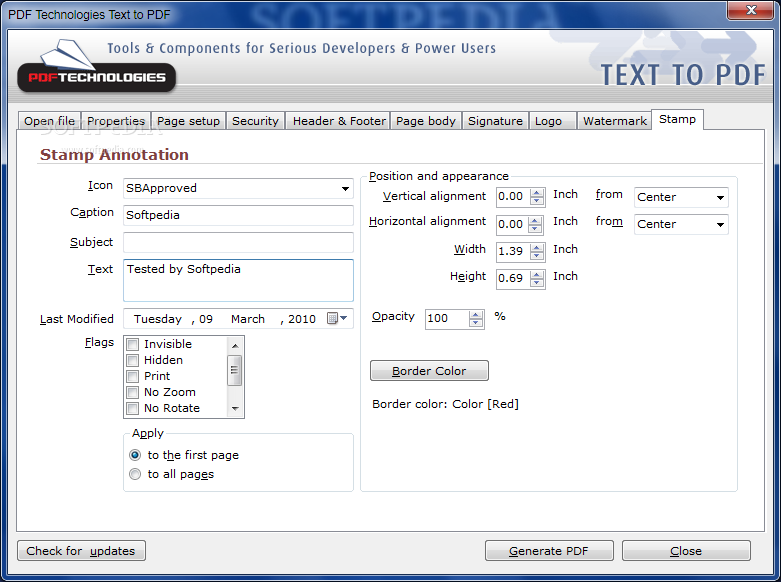Decrease the Opacity percentage
Image resolution: width=781 pixels, height=582 pixels.
tap(476, 322)
